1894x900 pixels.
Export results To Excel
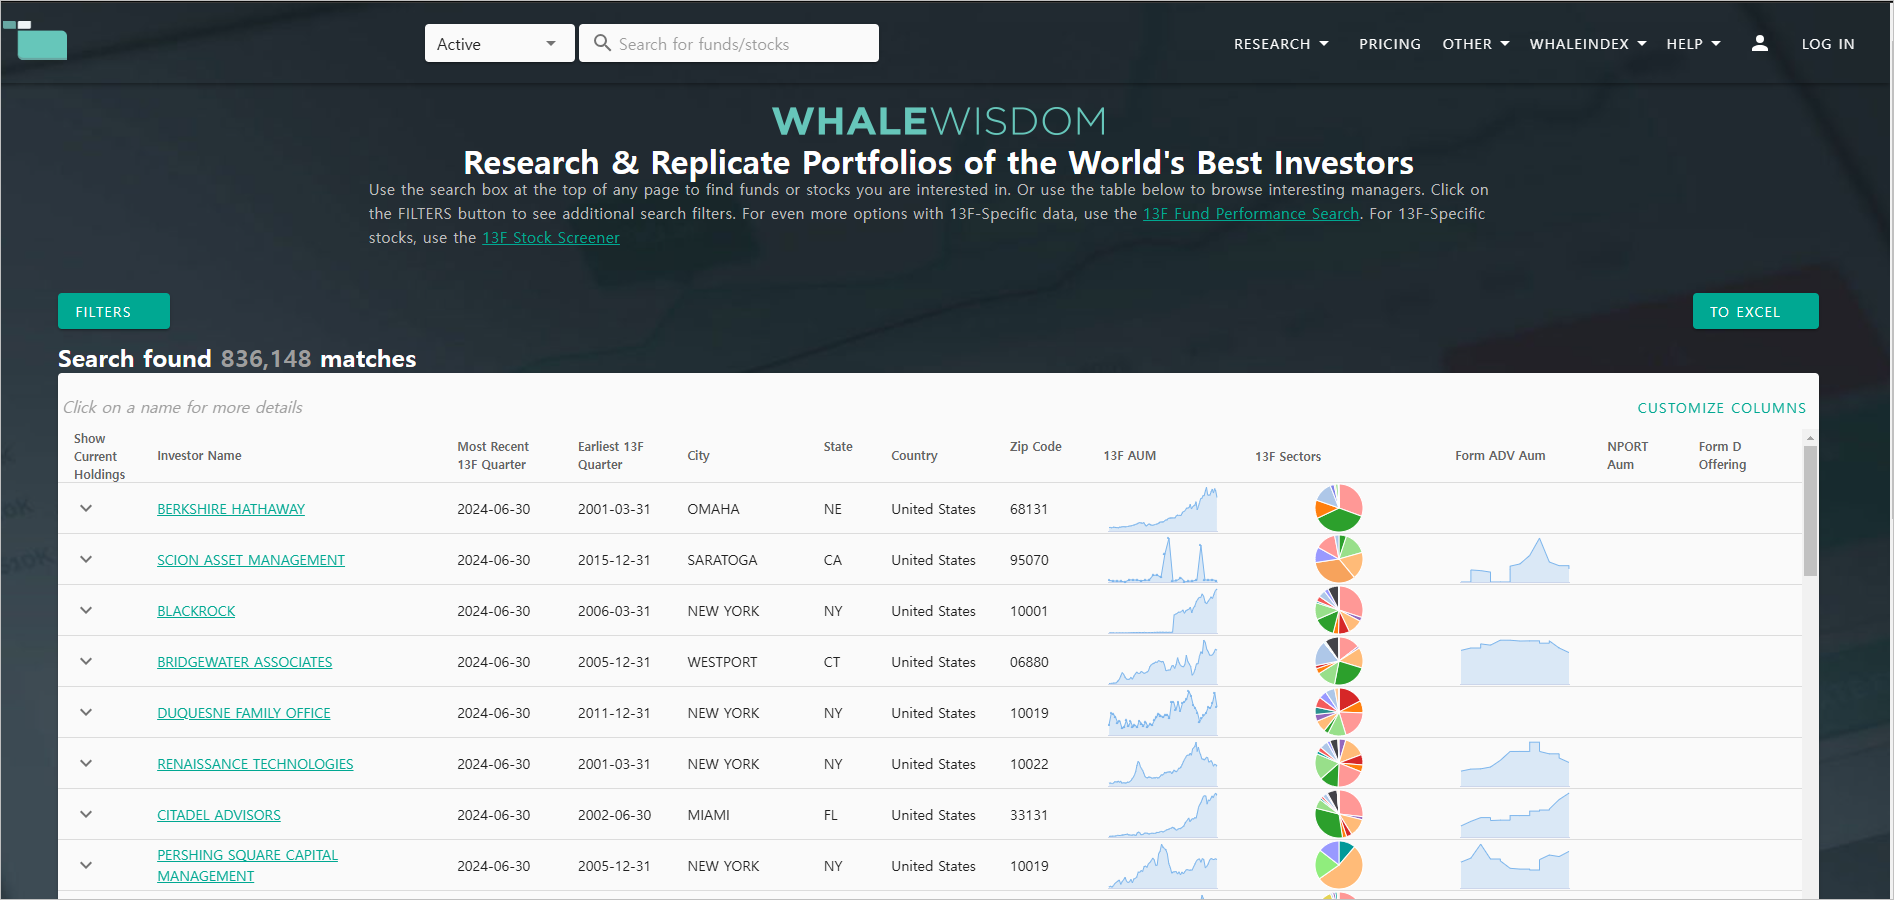pyautogui.click(x=1755, y=311)
